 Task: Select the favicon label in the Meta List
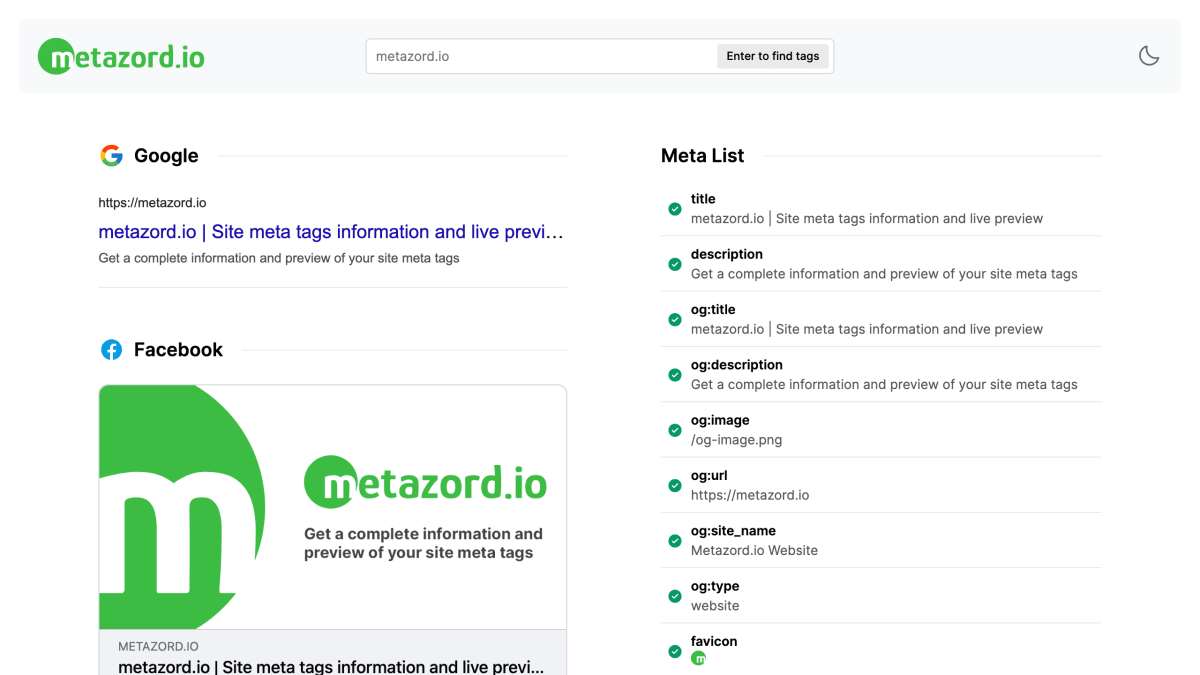714,642
